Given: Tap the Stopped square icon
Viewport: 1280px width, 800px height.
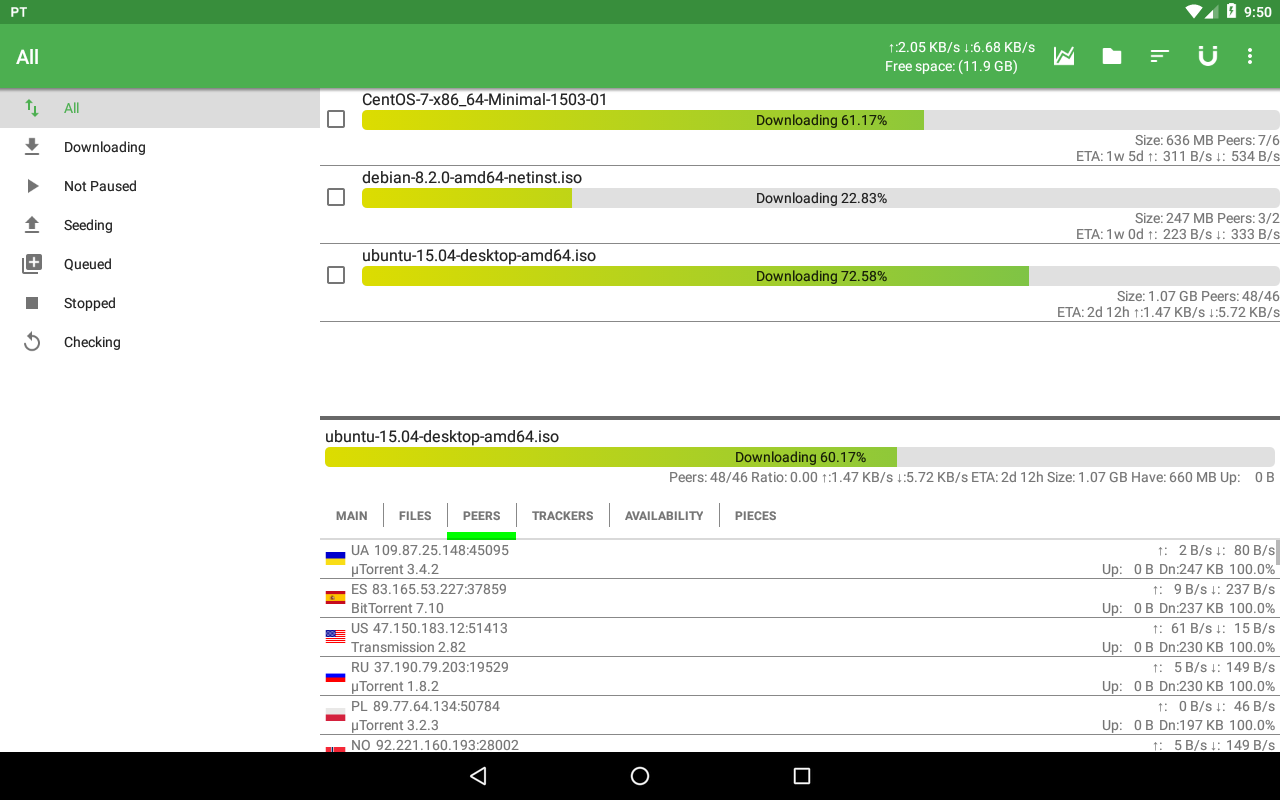Looking at the screenshot, I should 32,303.
